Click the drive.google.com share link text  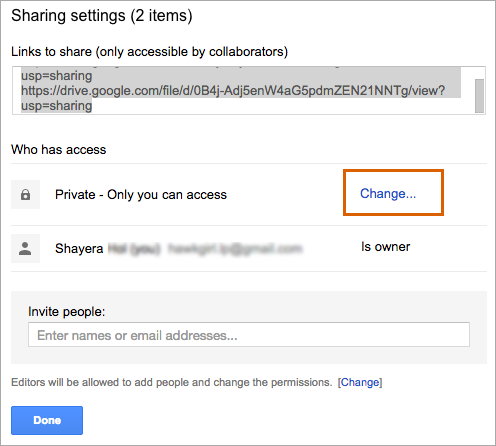(233, 91)
